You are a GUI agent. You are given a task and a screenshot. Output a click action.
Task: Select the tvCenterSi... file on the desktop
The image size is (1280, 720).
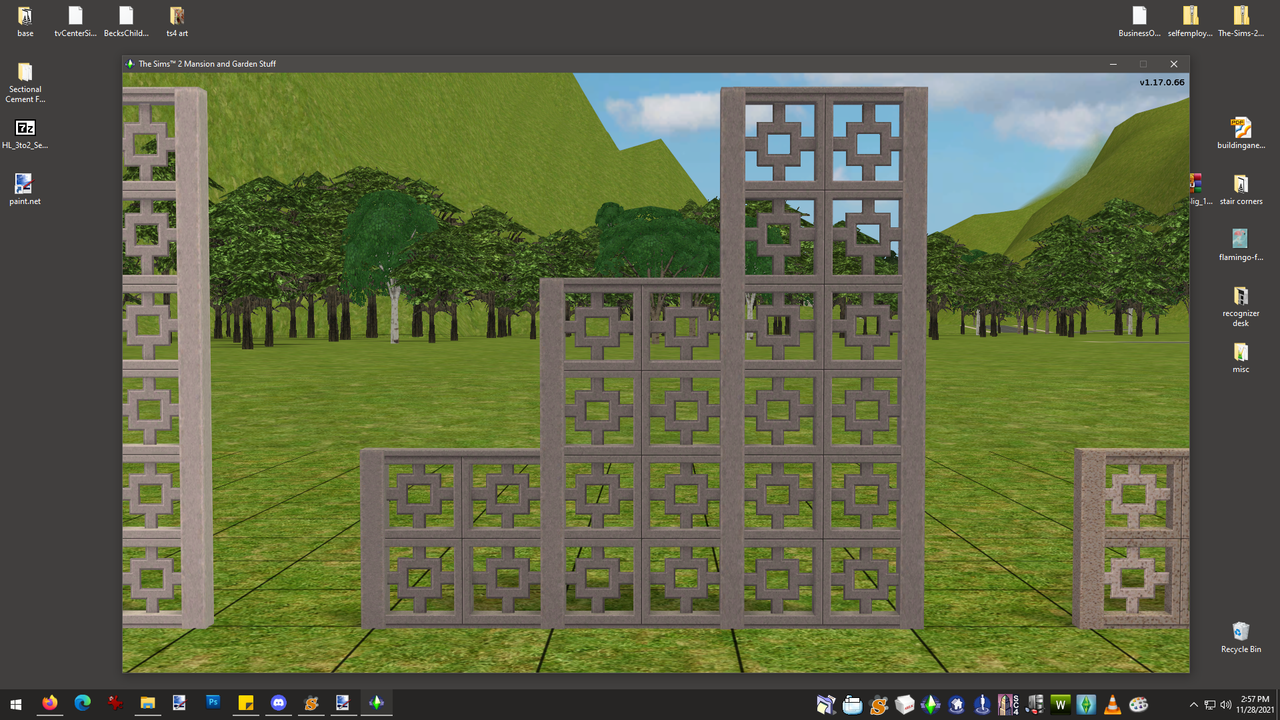(x=76, y=22)
